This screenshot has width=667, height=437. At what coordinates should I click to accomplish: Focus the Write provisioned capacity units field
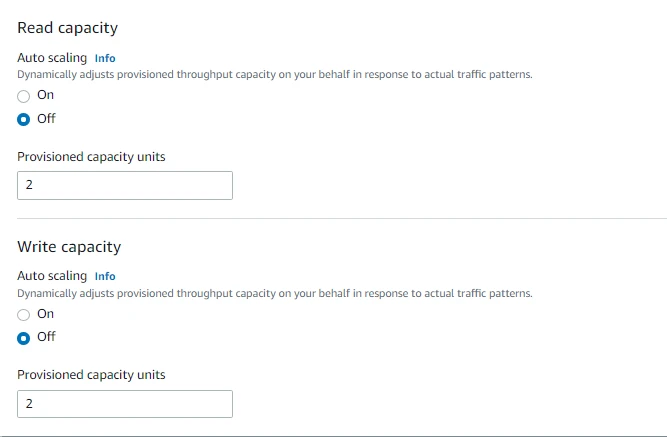click(x=125, y=403)
